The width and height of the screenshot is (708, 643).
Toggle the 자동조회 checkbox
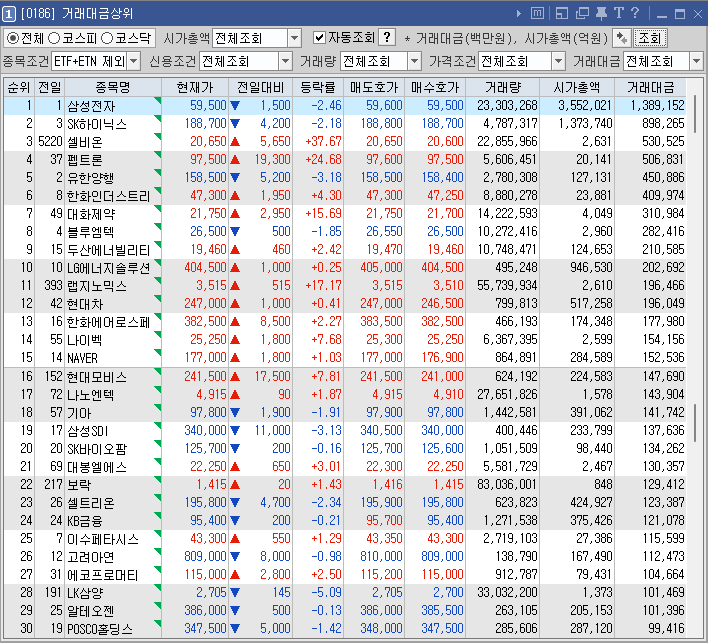pos(319,37)
